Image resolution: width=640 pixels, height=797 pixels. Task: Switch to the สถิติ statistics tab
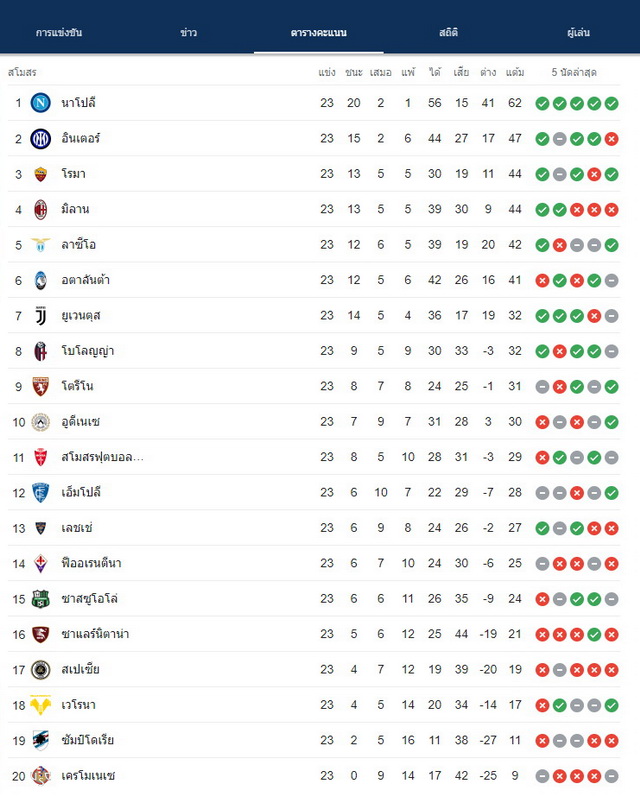[x=448, y=33]
